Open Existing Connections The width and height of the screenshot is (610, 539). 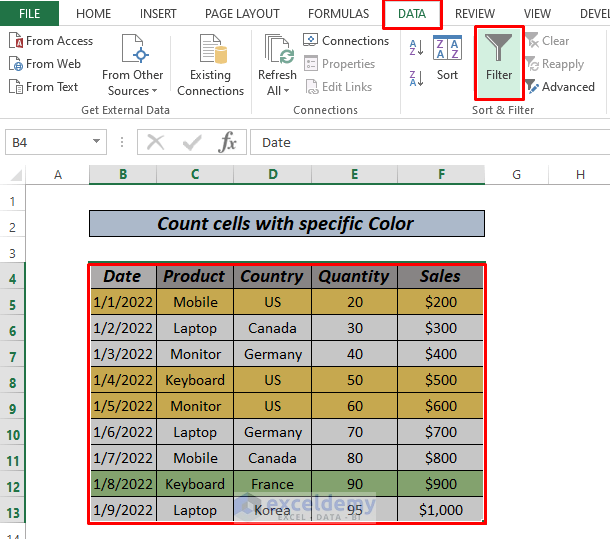210,65
